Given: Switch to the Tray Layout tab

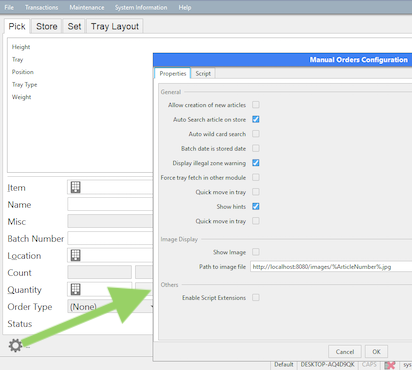Looking at the screenshot, I should pyautogui.click(x=115, y=26).
